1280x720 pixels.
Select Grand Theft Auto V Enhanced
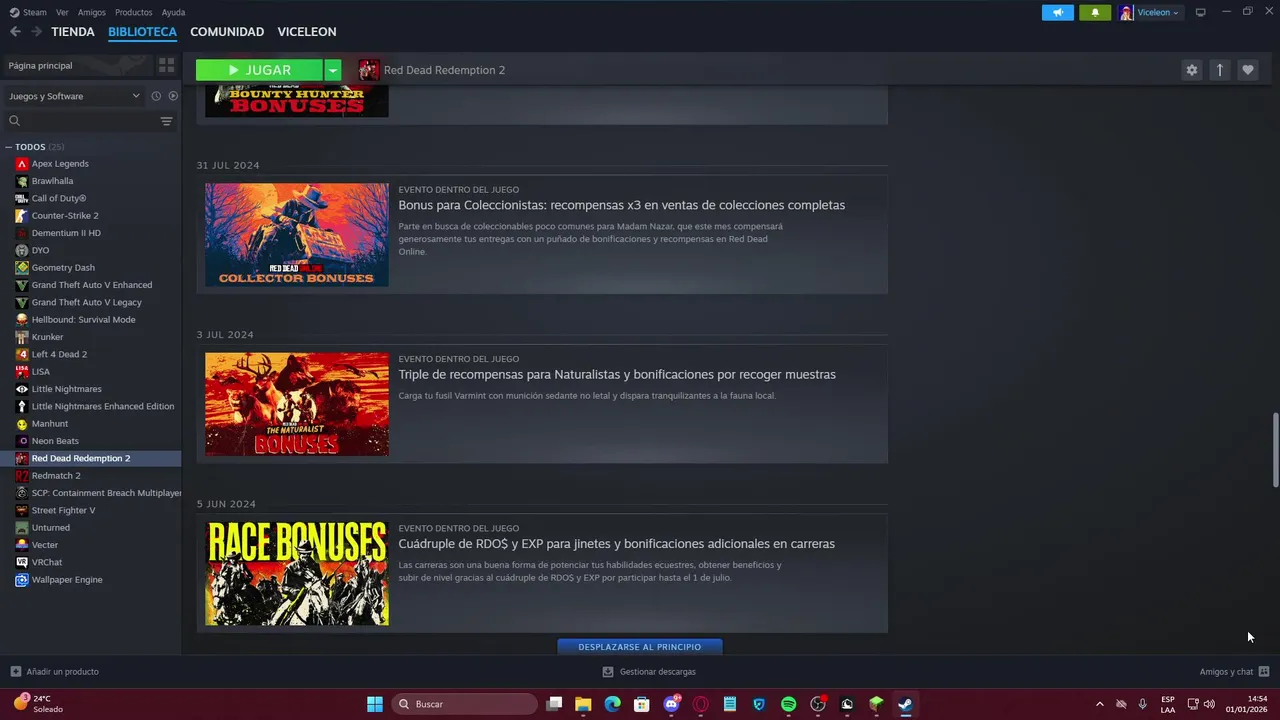pos(91,285)
